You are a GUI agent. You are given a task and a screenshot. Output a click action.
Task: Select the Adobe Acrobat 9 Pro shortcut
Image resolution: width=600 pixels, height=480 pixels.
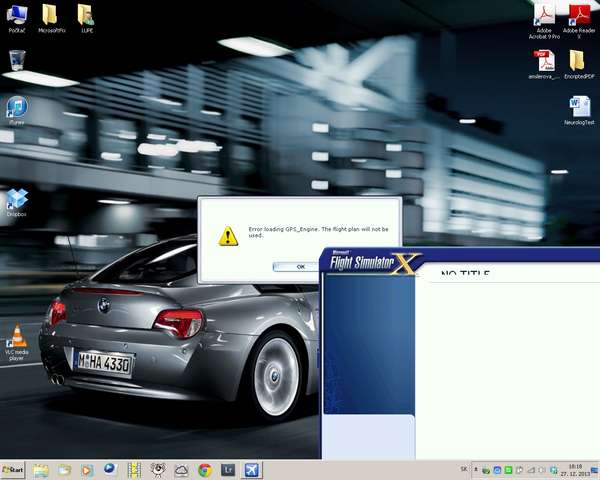544,21
